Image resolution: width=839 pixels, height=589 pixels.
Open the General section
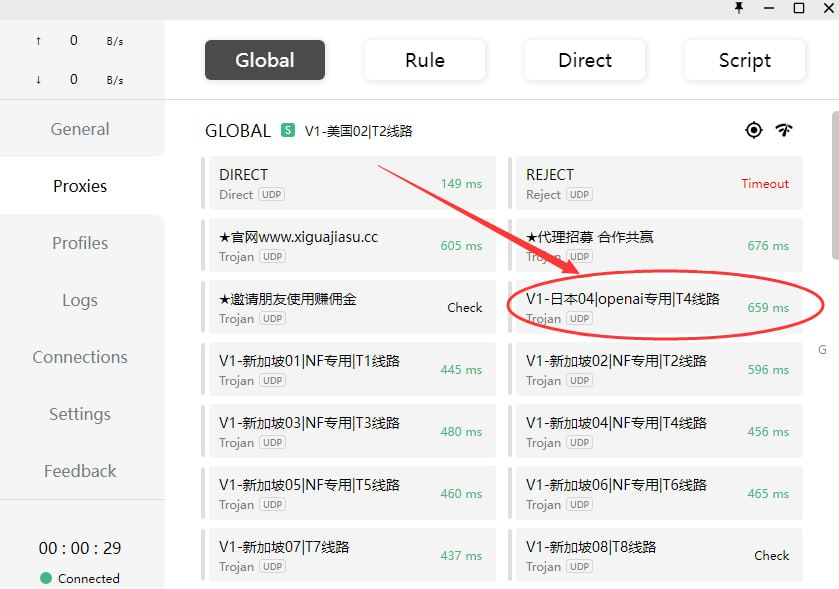(x=80, y=129)
